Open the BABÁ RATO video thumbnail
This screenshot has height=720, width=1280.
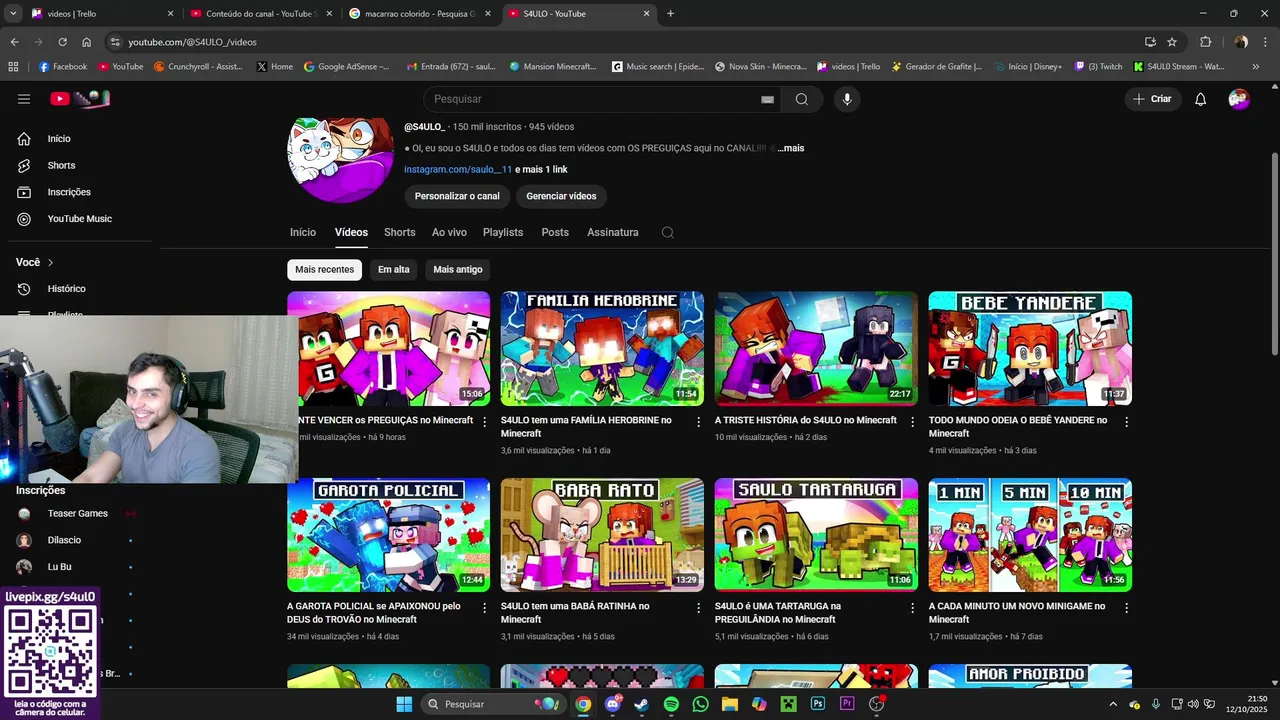coord(602,534)
